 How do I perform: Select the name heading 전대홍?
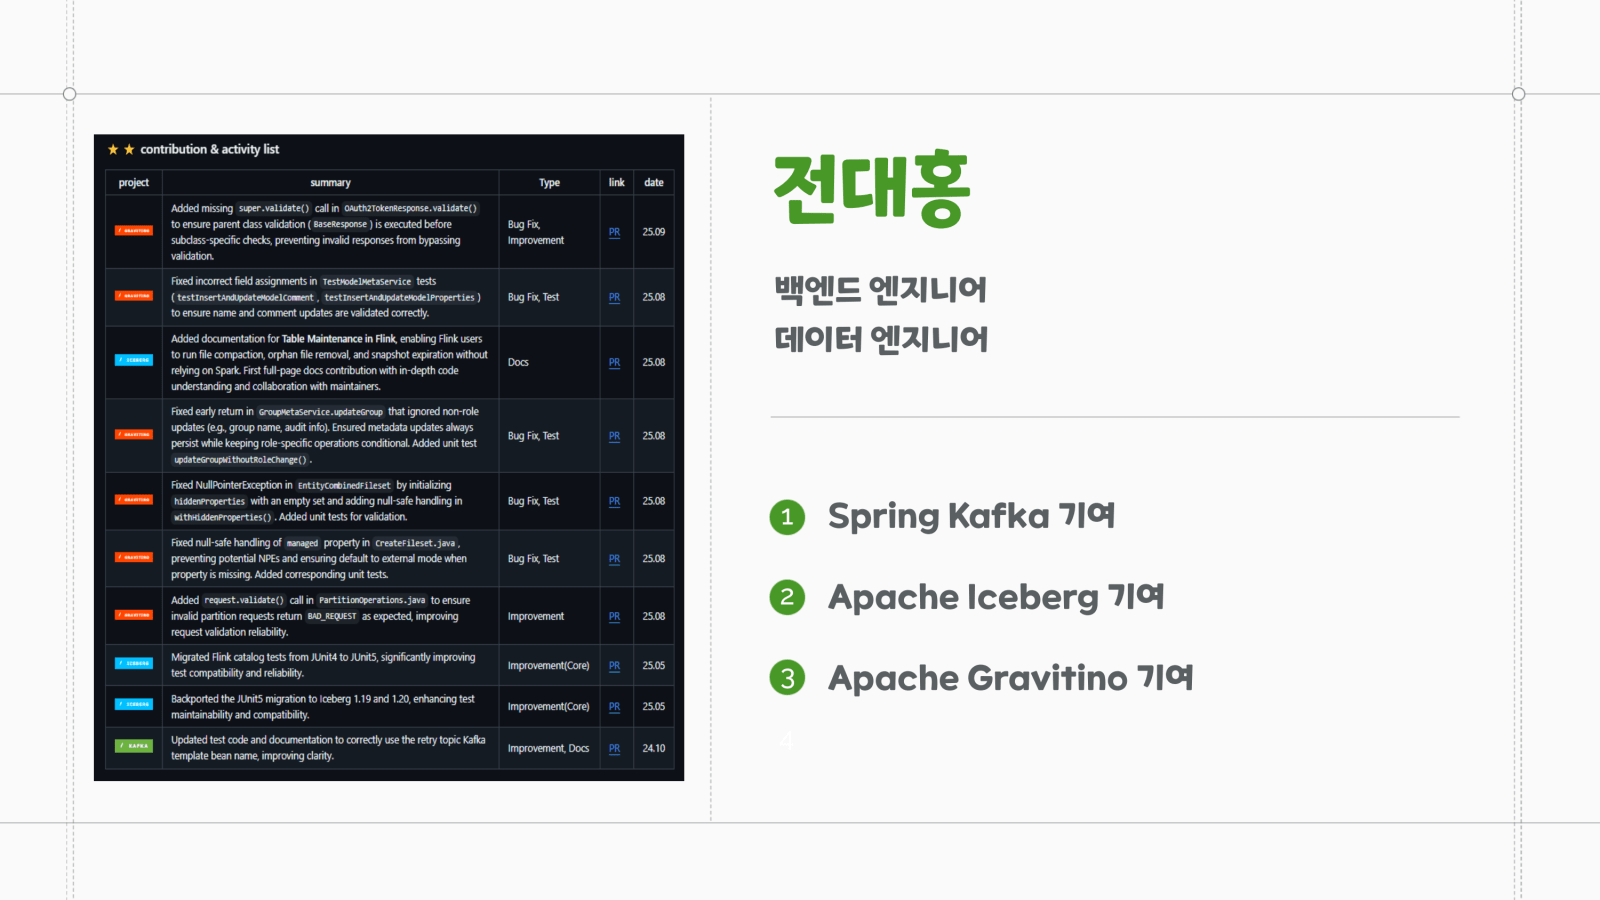[x=872, y=189]
